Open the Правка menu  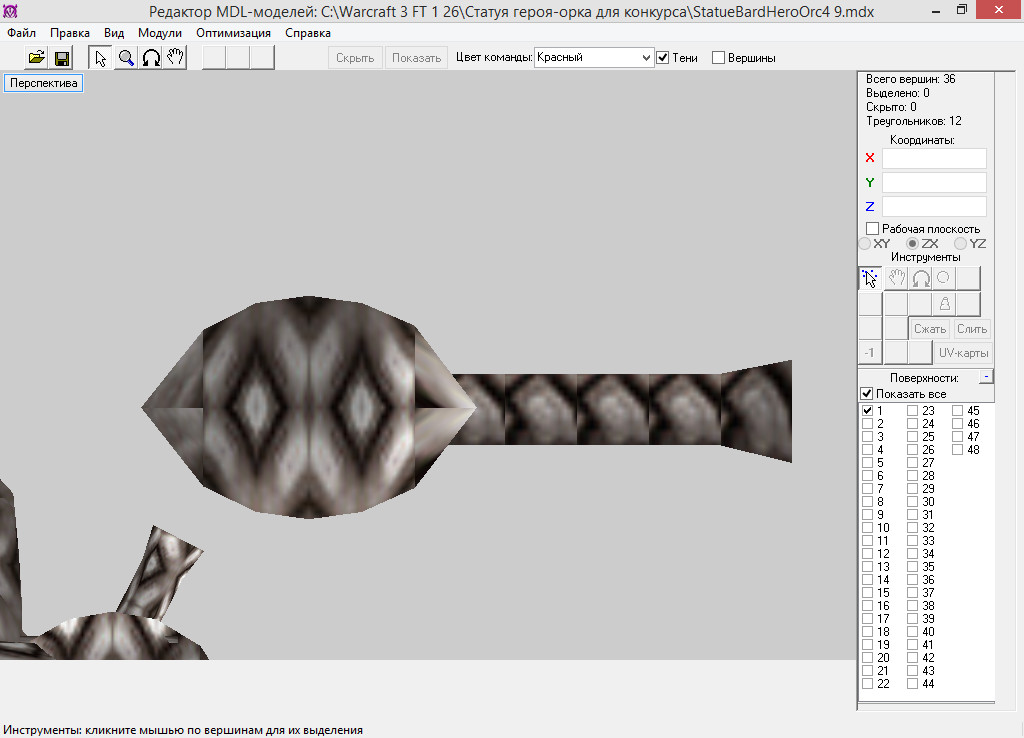tap(70, 33)
